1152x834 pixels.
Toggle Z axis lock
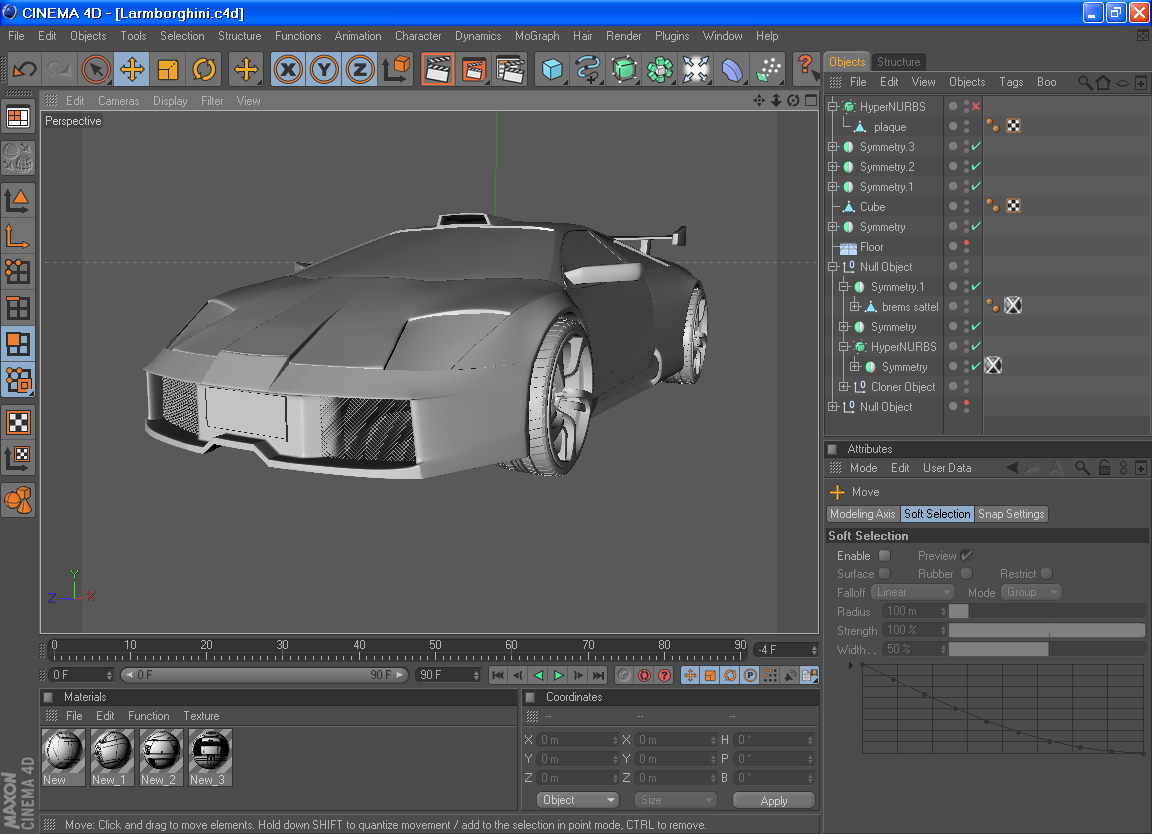pyautogui.click(x=360, y=70)
